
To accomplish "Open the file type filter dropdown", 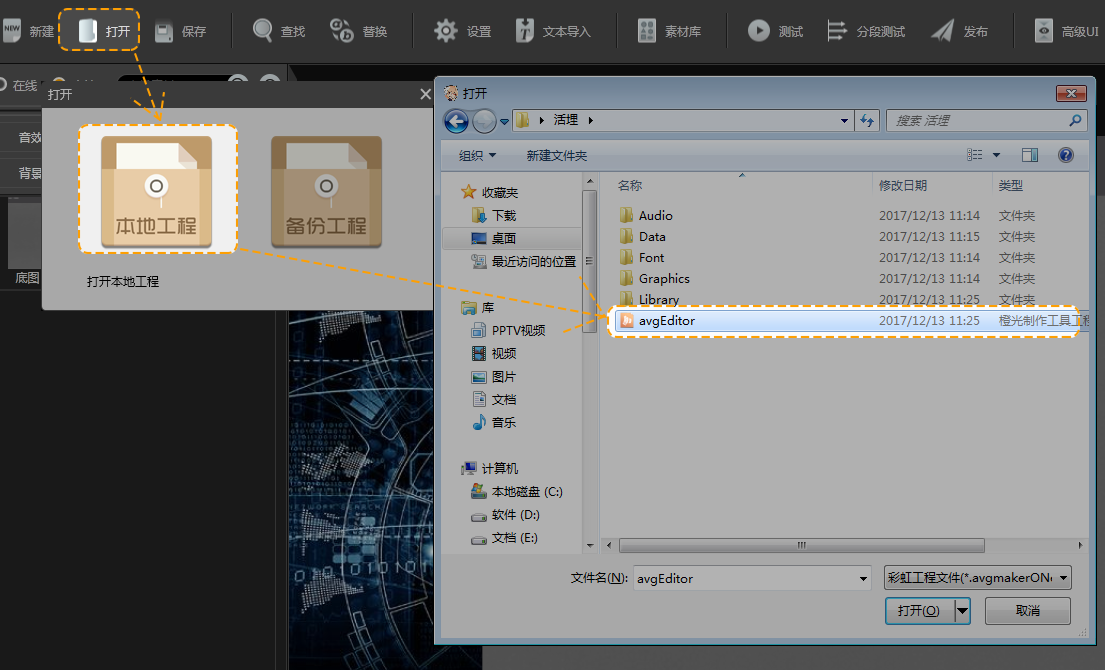I will click(x=978, y=578).
